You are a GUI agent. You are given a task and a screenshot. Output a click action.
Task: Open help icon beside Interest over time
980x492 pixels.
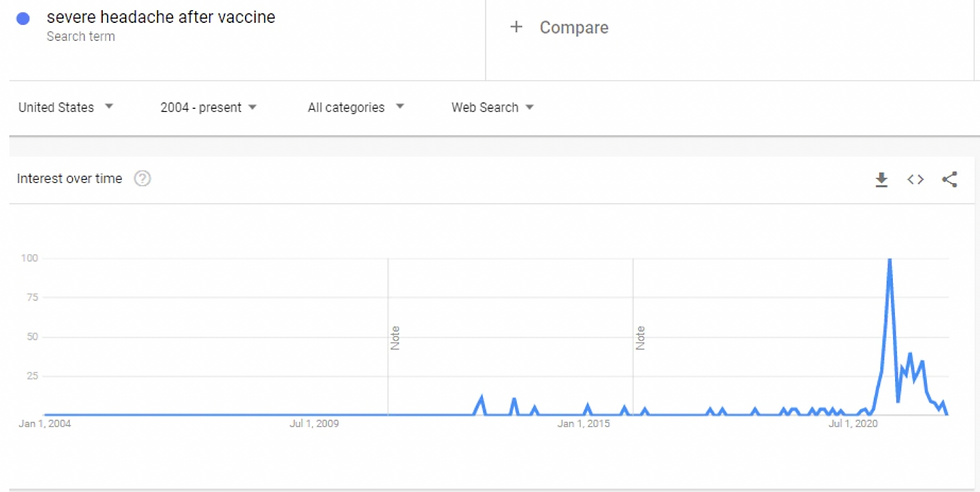click(x=142, y=179)
